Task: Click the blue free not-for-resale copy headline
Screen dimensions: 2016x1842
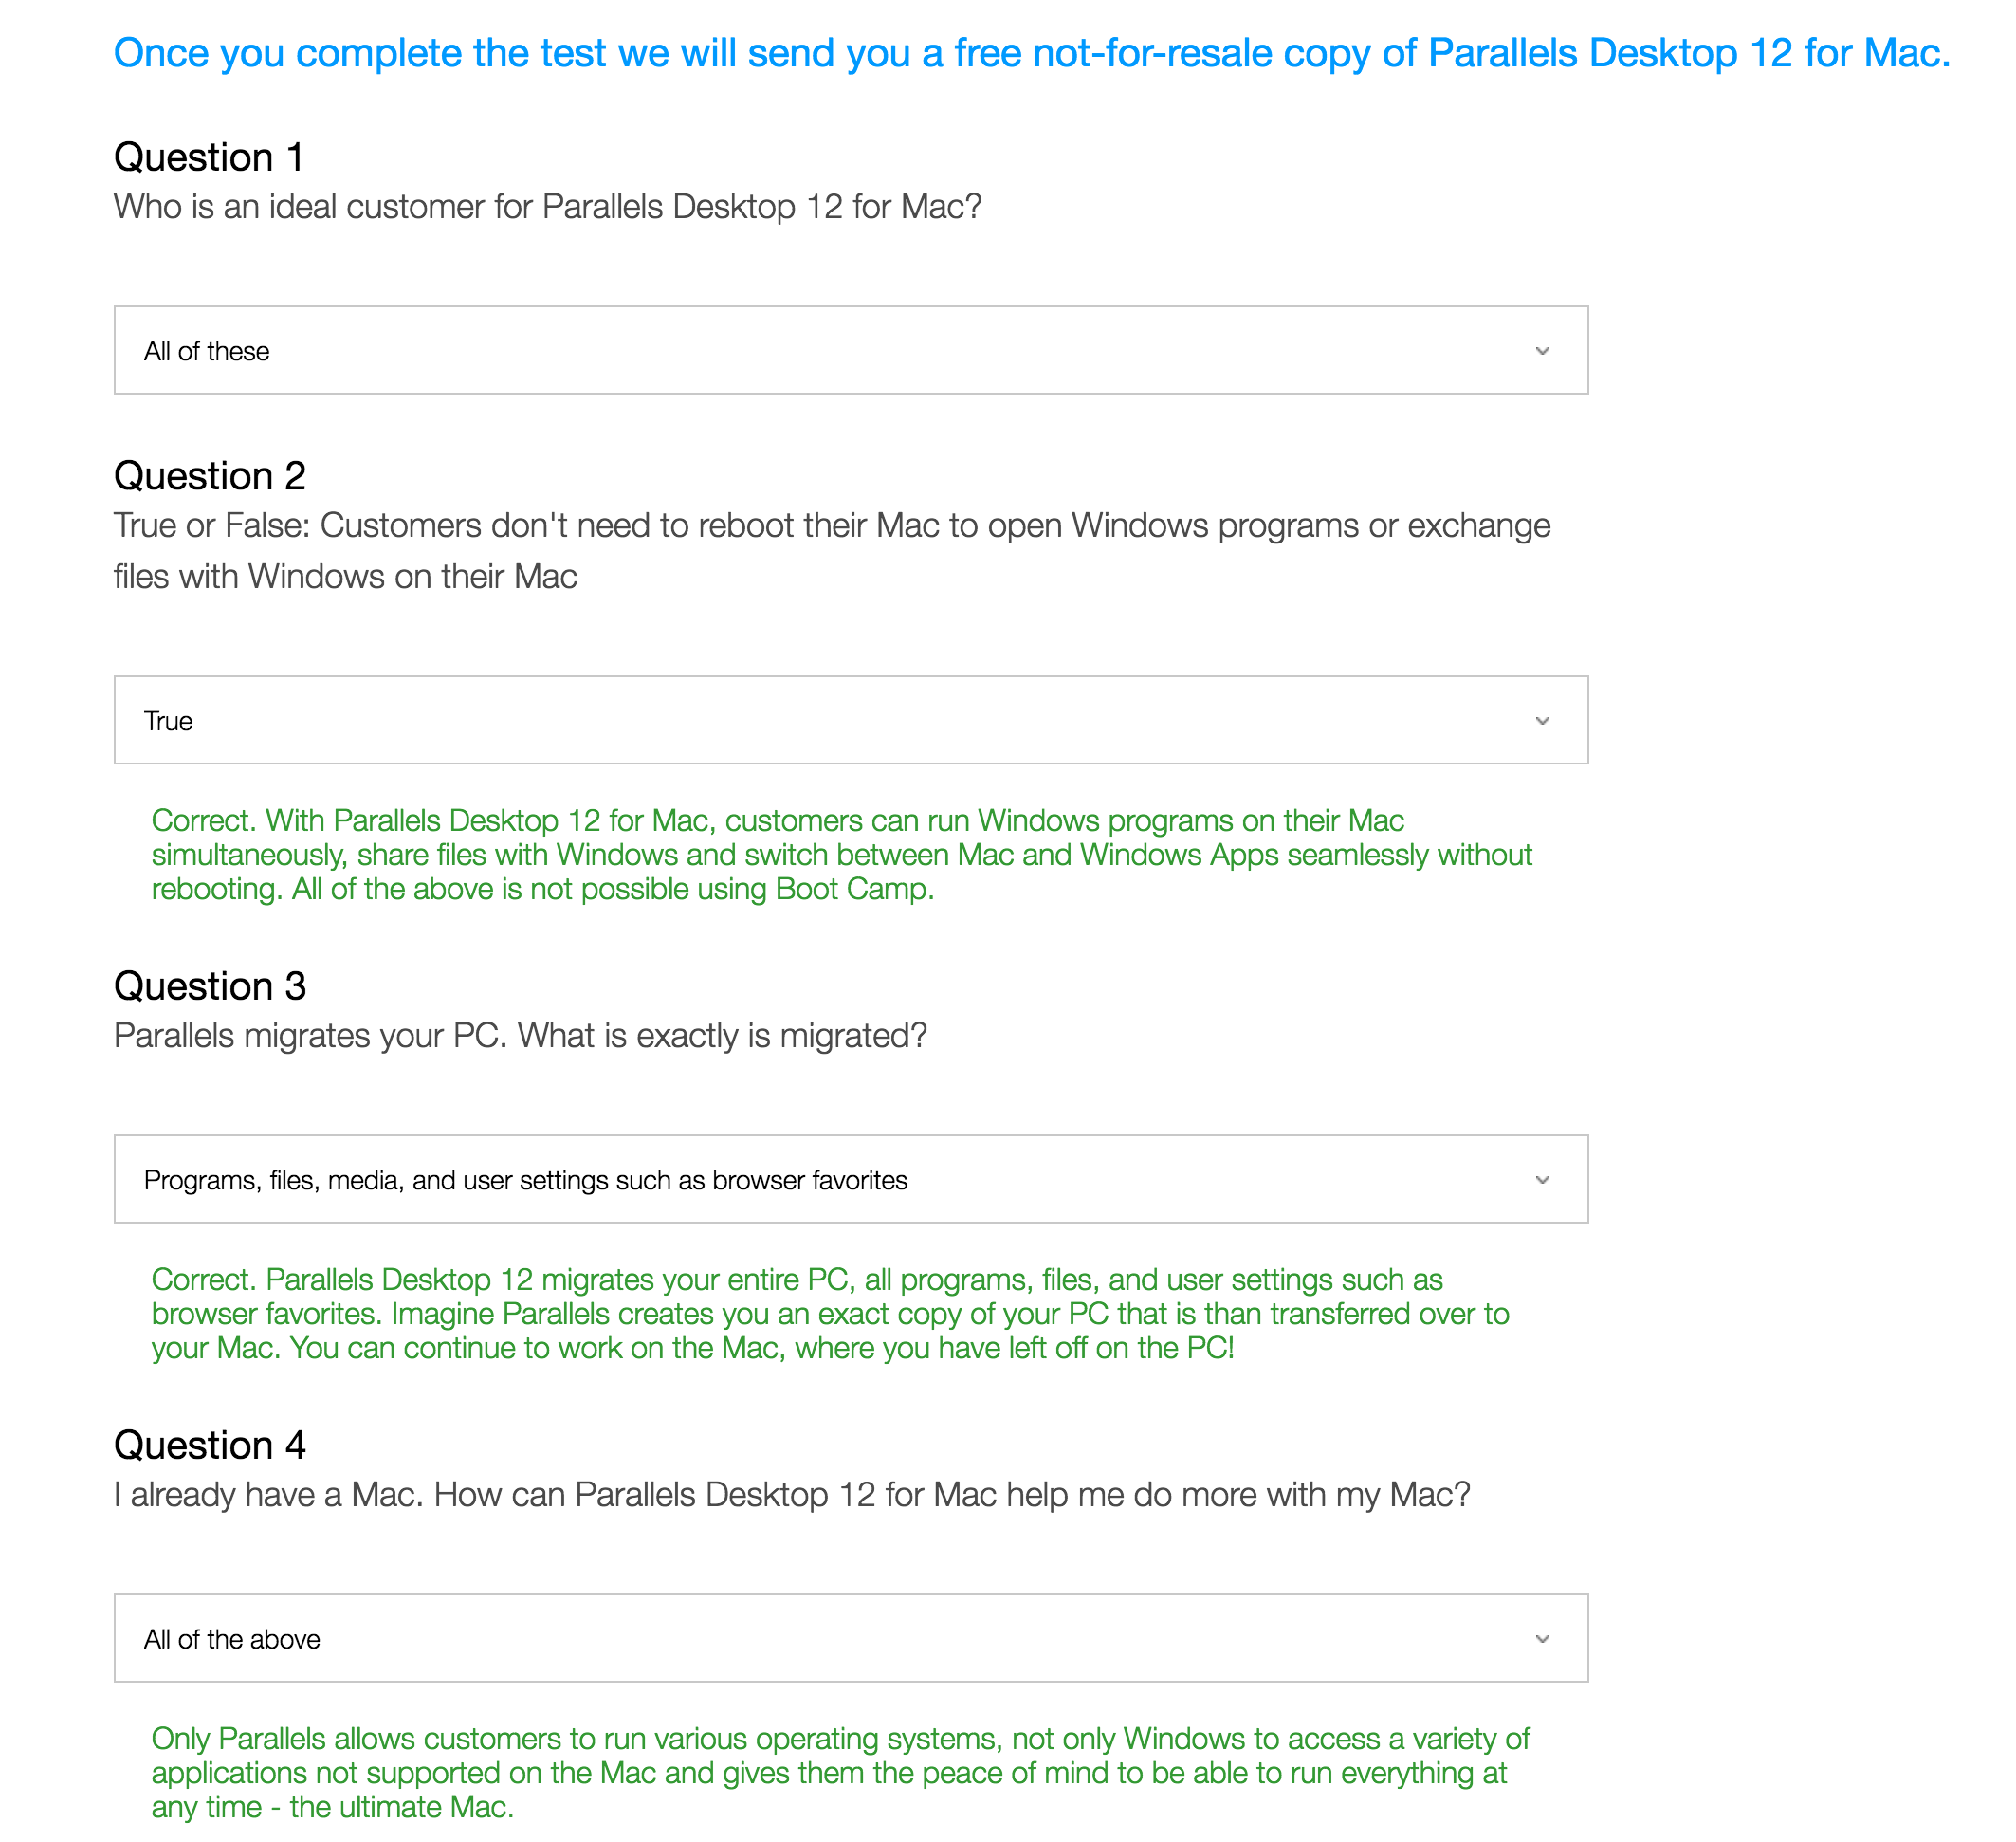Action: point(1031,53)
